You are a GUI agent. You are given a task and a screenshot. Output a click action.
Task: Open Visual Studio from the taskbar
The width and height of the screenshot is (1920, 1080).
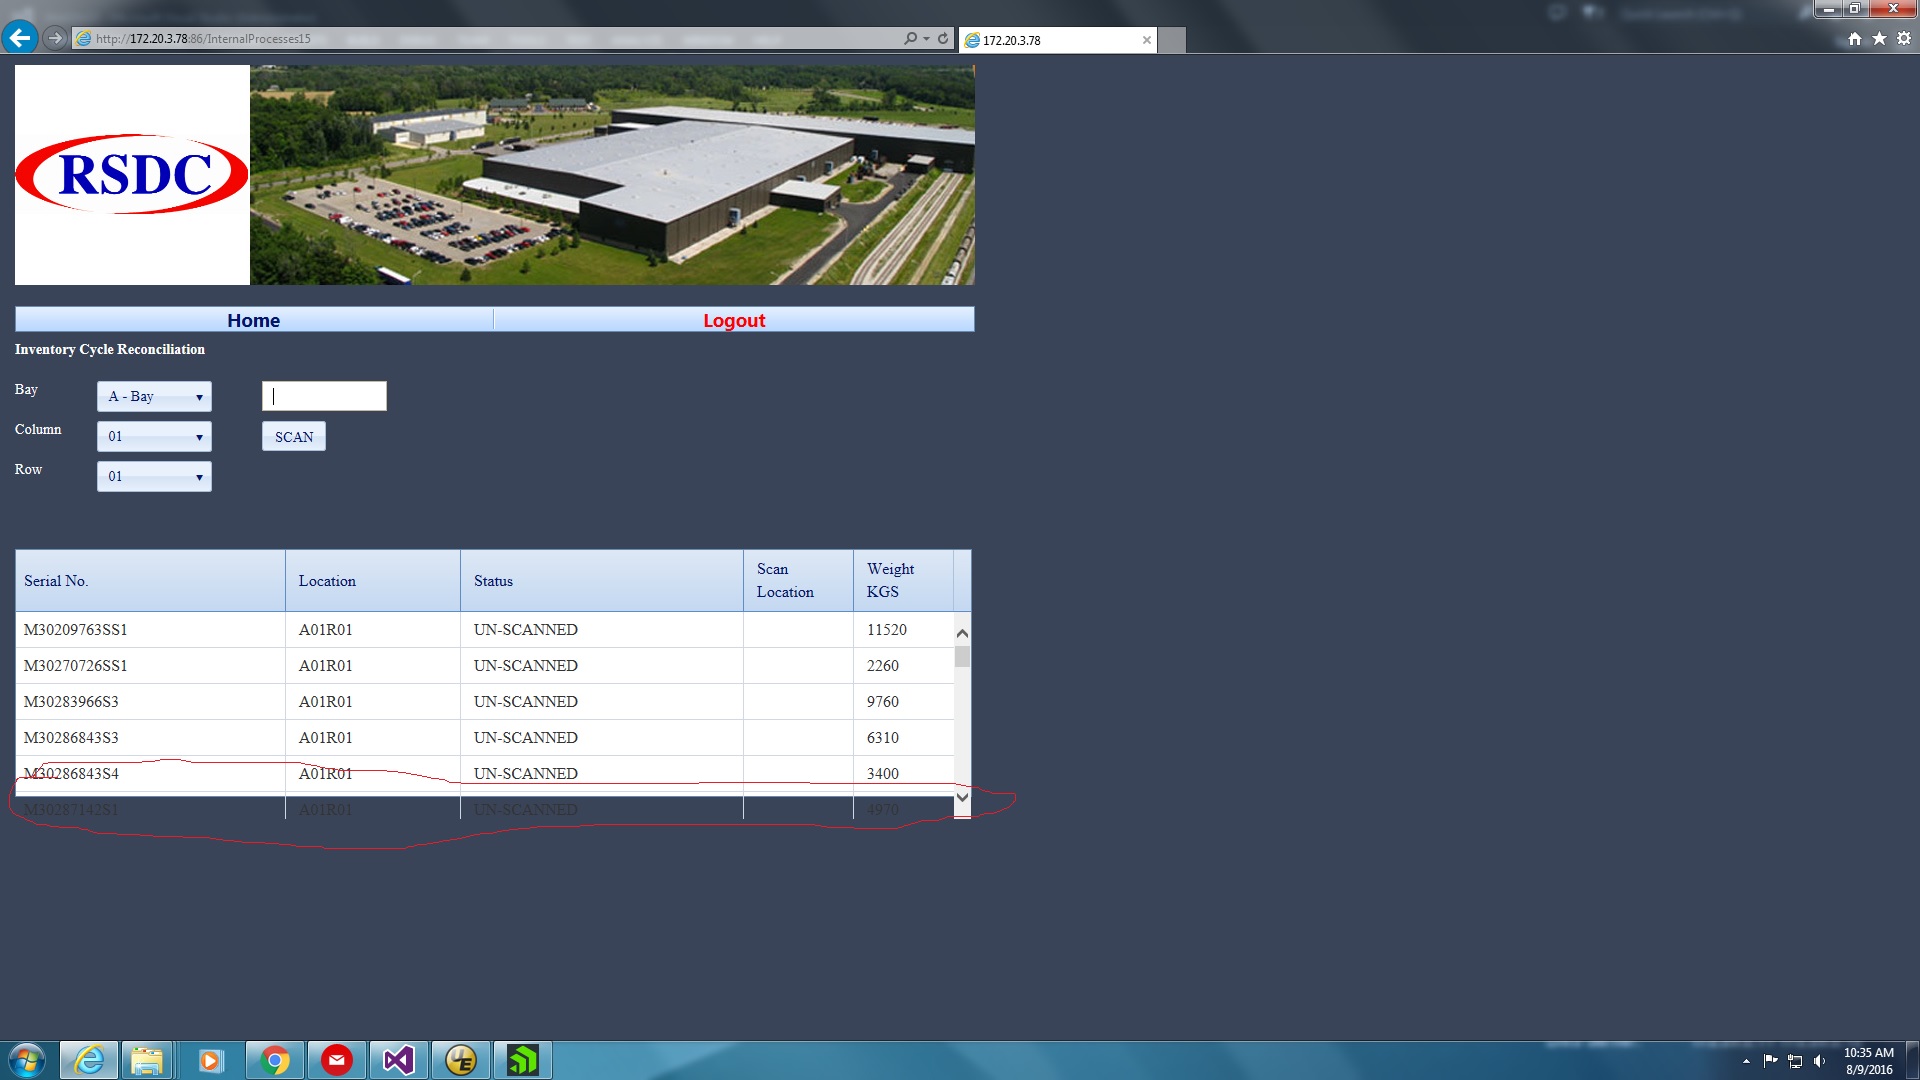398,1060
